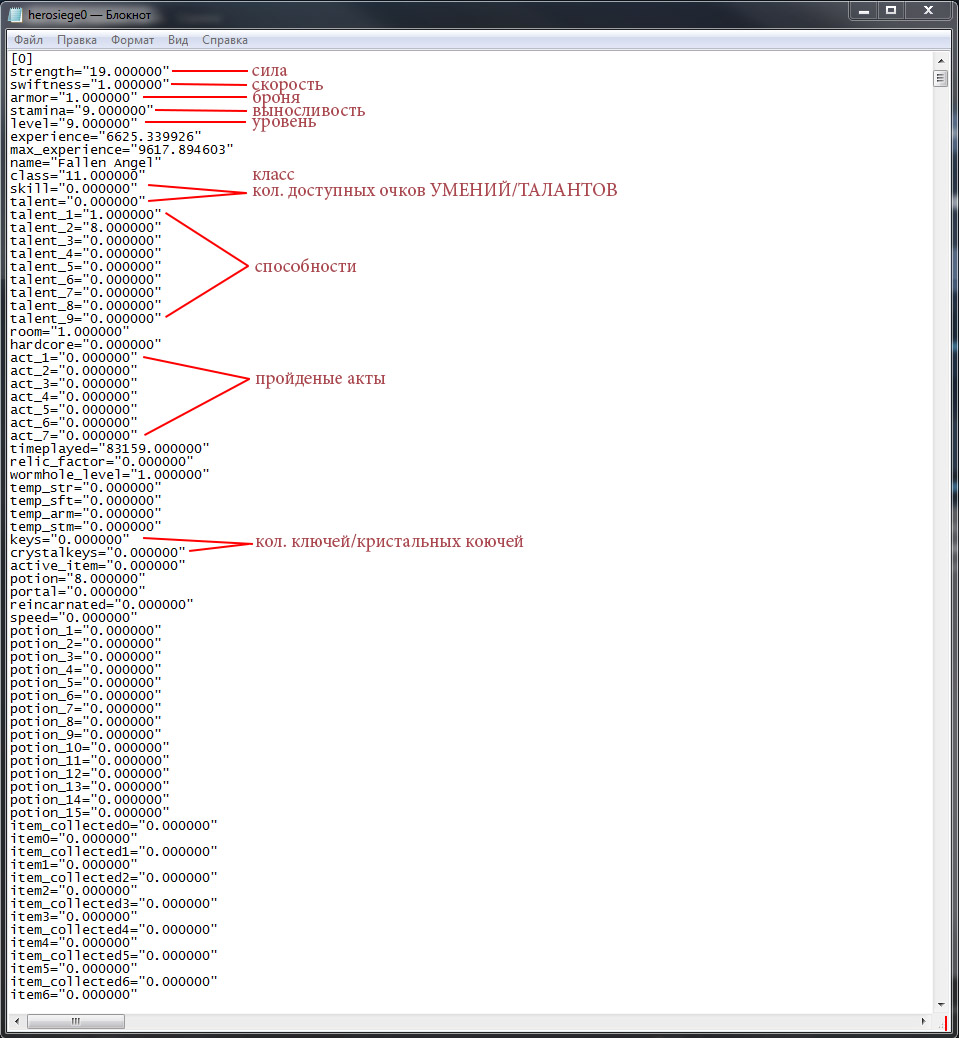
Task: Click the line item_collected6="0.000000"
Action: click(113, 982)
